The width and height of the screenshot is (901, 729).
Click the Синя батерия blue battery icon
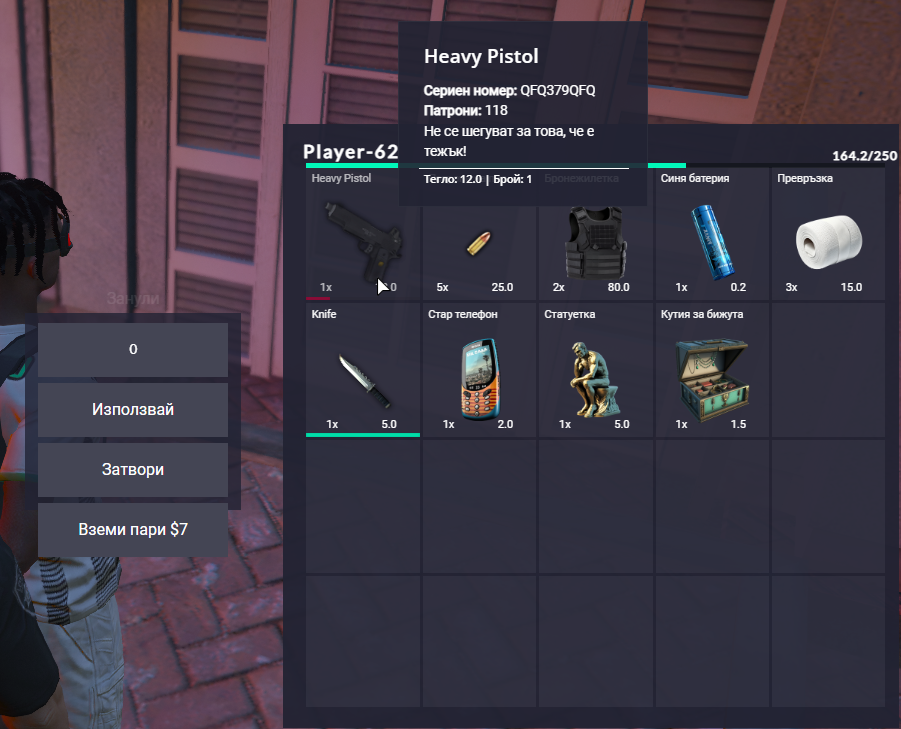[x=711, y=242]
